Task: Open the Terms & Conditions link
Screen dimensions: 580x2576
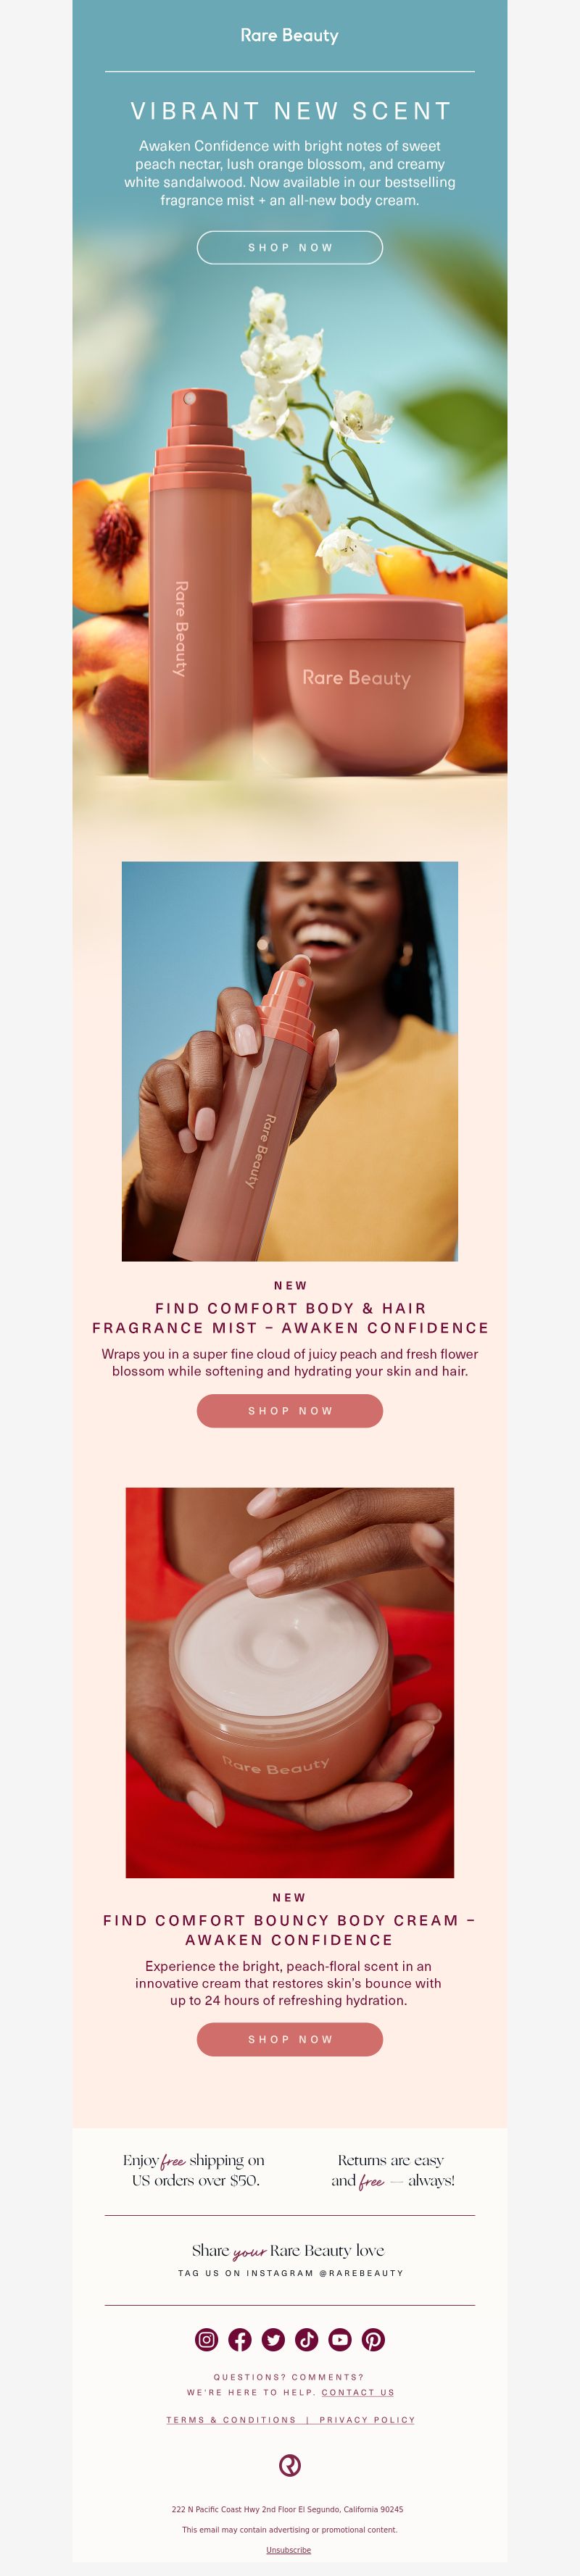Action: 231,2420
